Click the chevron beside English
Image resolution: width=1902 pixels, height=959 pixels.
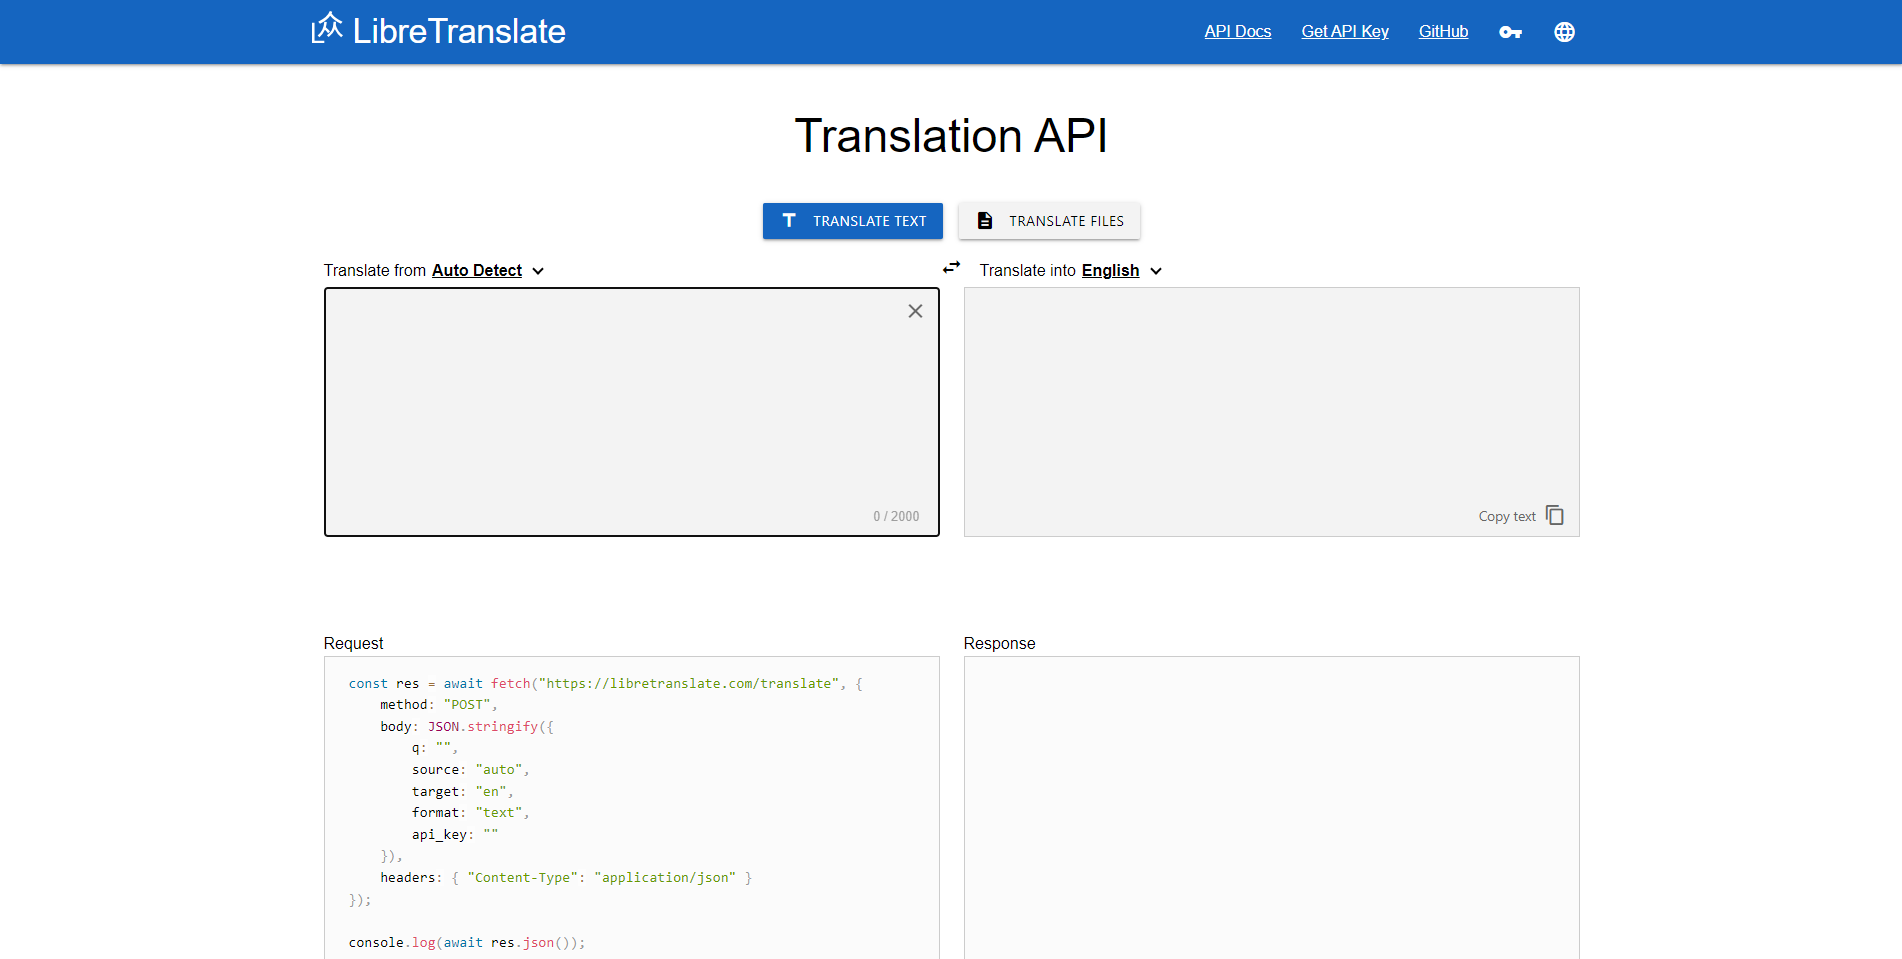click(1156, 271)
